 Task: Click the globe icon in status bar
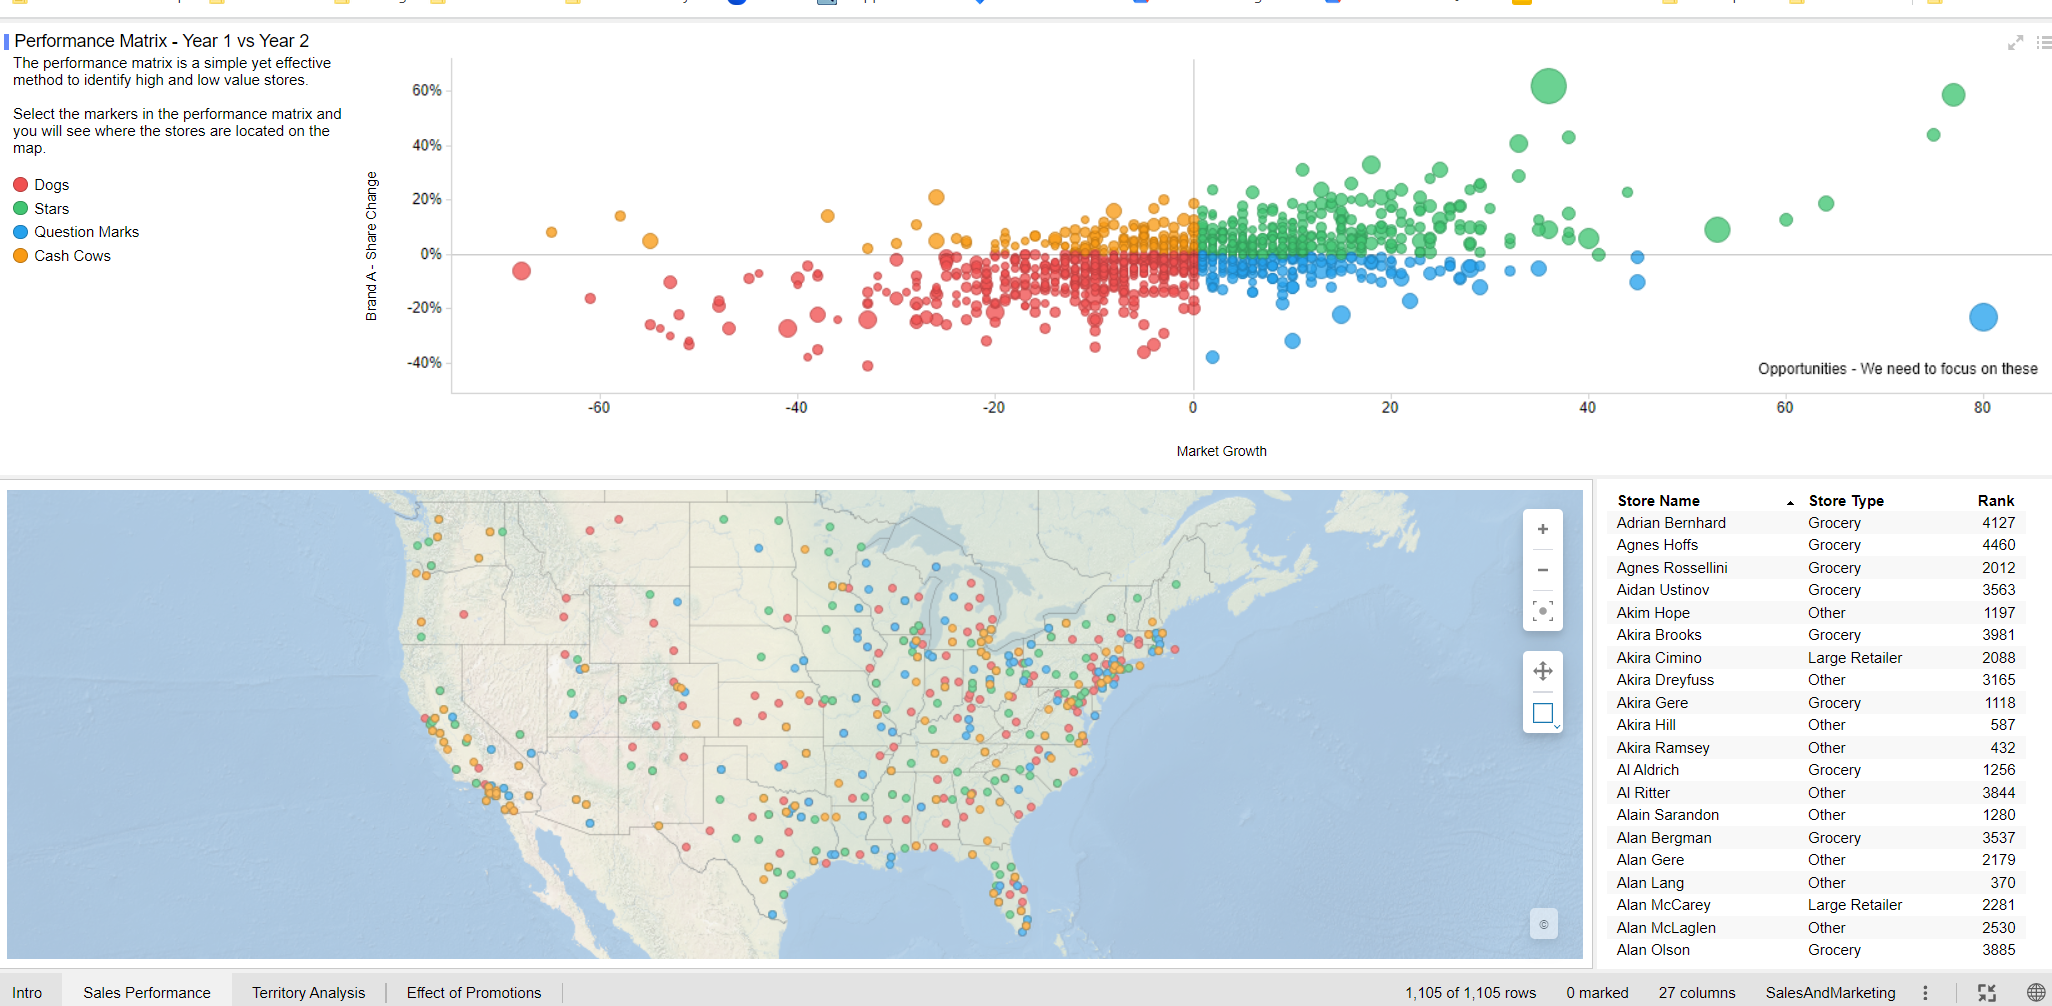tap(2035, 993)
